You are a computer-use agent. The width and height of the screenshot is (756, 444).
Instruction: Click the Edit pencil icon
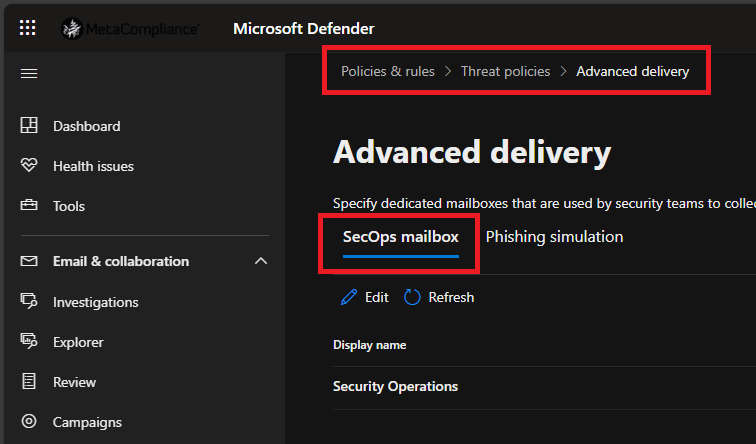click(349, 297)
